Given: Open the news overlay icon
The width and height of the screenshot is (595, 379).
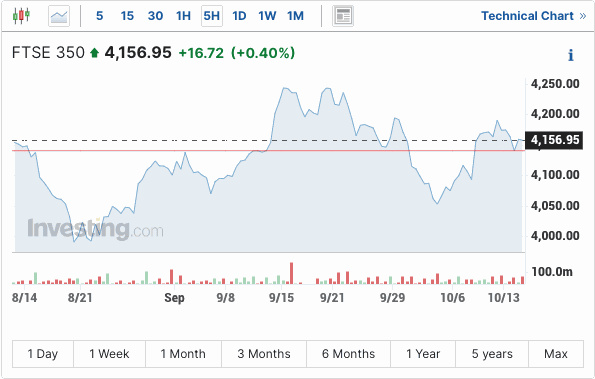Looking at the screenshot, I should (x=343, y=16).
